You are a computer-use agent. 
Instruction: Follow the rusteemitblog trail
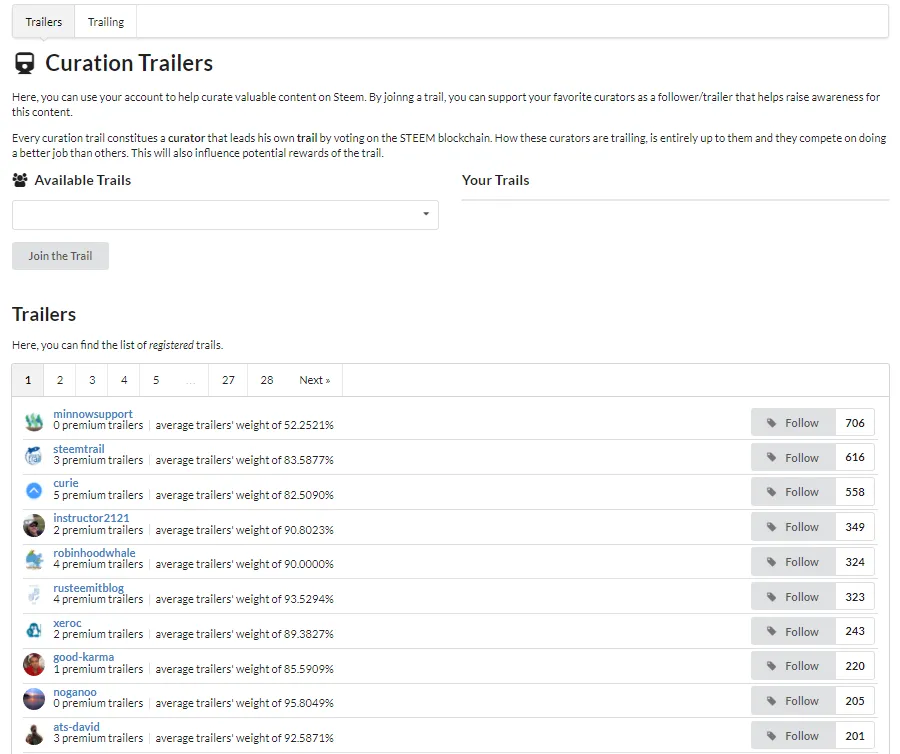point(793,597)
